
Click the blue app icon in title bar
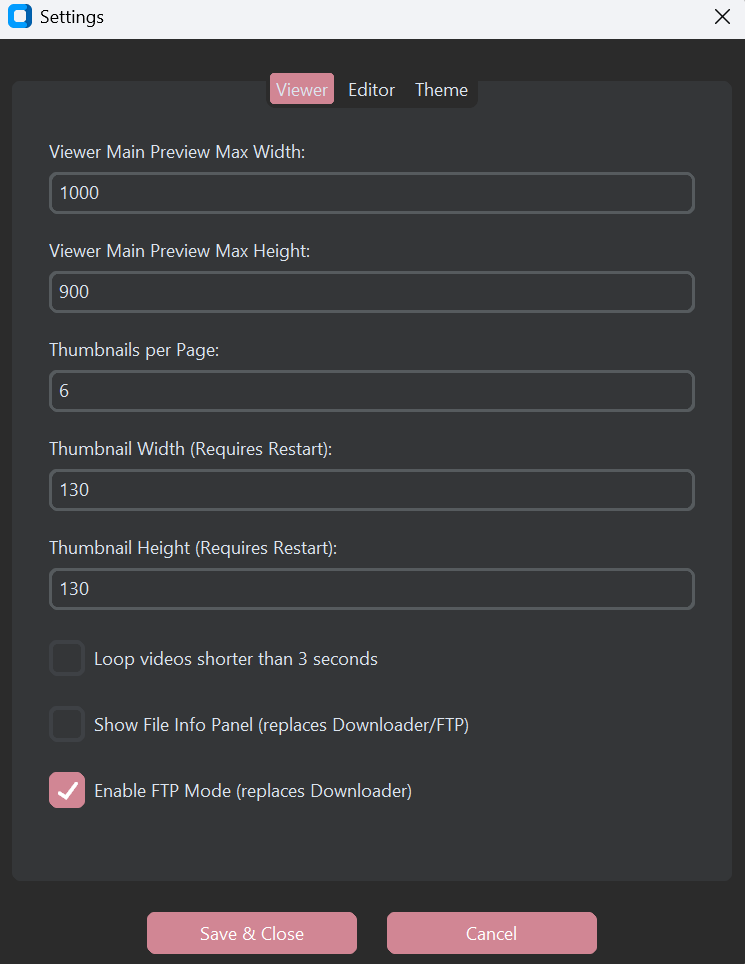20,16
